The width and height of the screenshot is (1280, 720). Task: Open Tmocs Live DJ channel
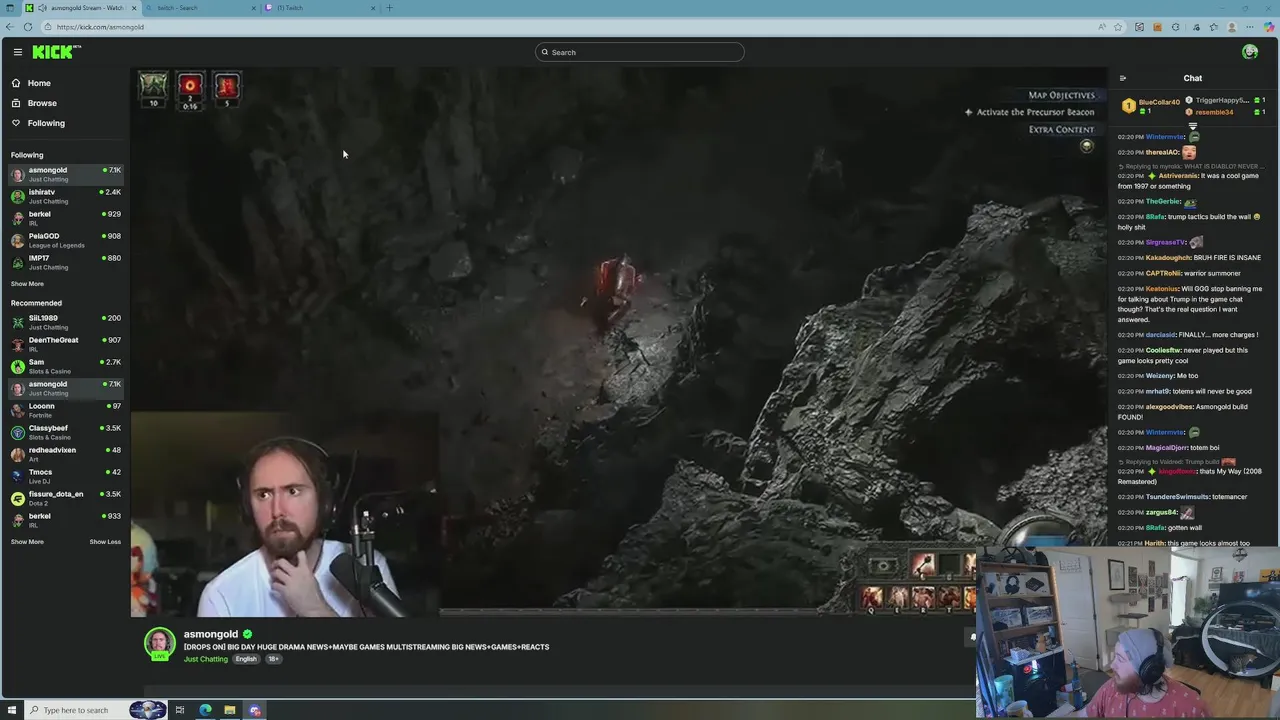[65, 476]
